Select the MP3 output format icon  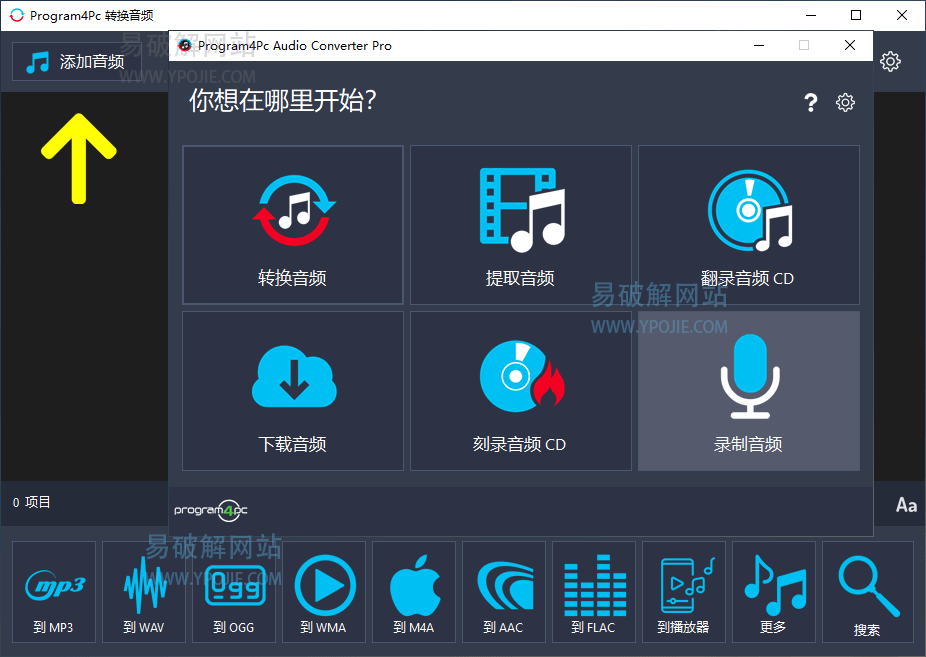point(53,592)
